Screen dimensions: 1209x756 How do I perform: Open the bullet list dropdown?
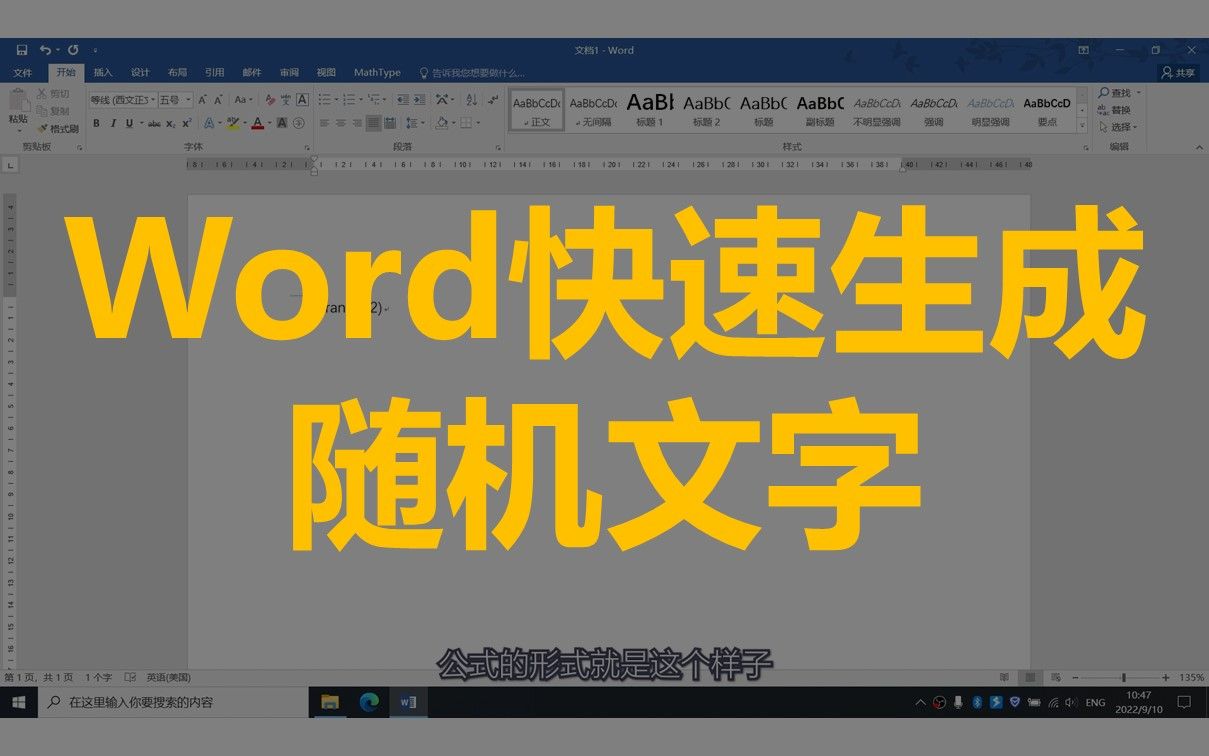(x=336, y=99)
